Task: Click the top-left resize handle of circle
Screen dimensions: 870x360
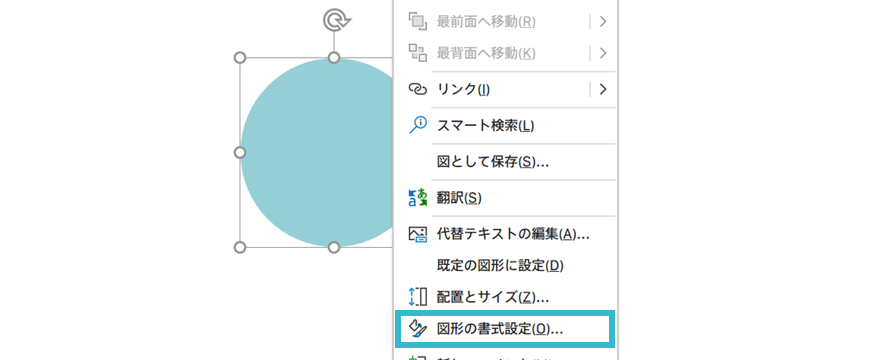Action: [x=240, y=58]
